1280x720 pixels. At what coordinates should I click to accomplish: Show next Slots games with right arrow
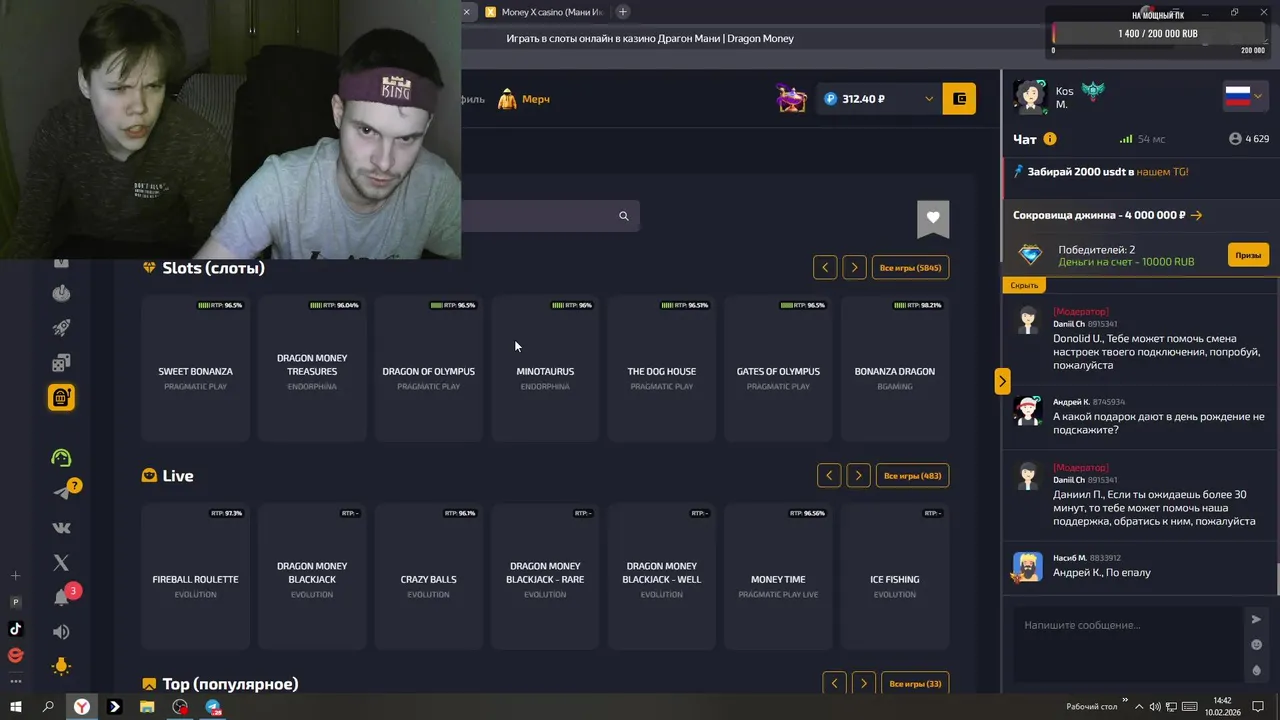click(x=854, y=267)
